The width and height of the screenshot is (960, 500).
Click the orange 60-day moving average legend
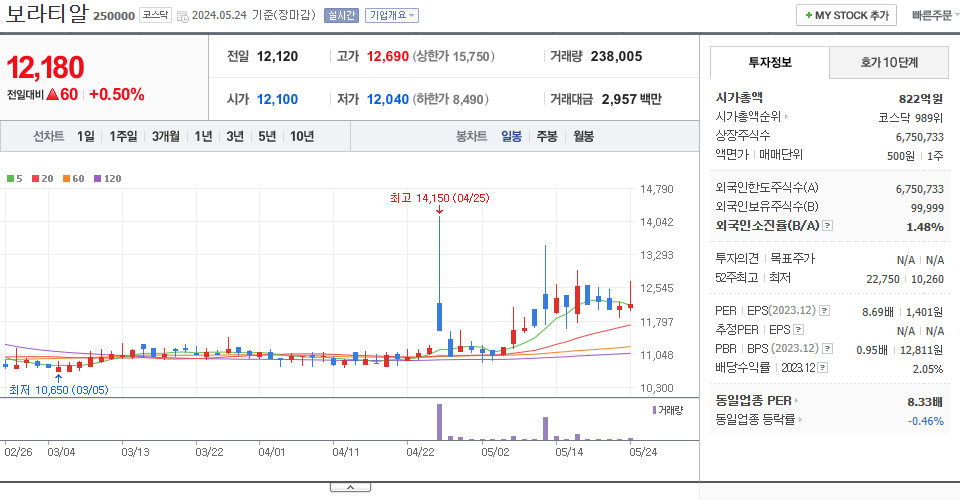click(73, 179)
